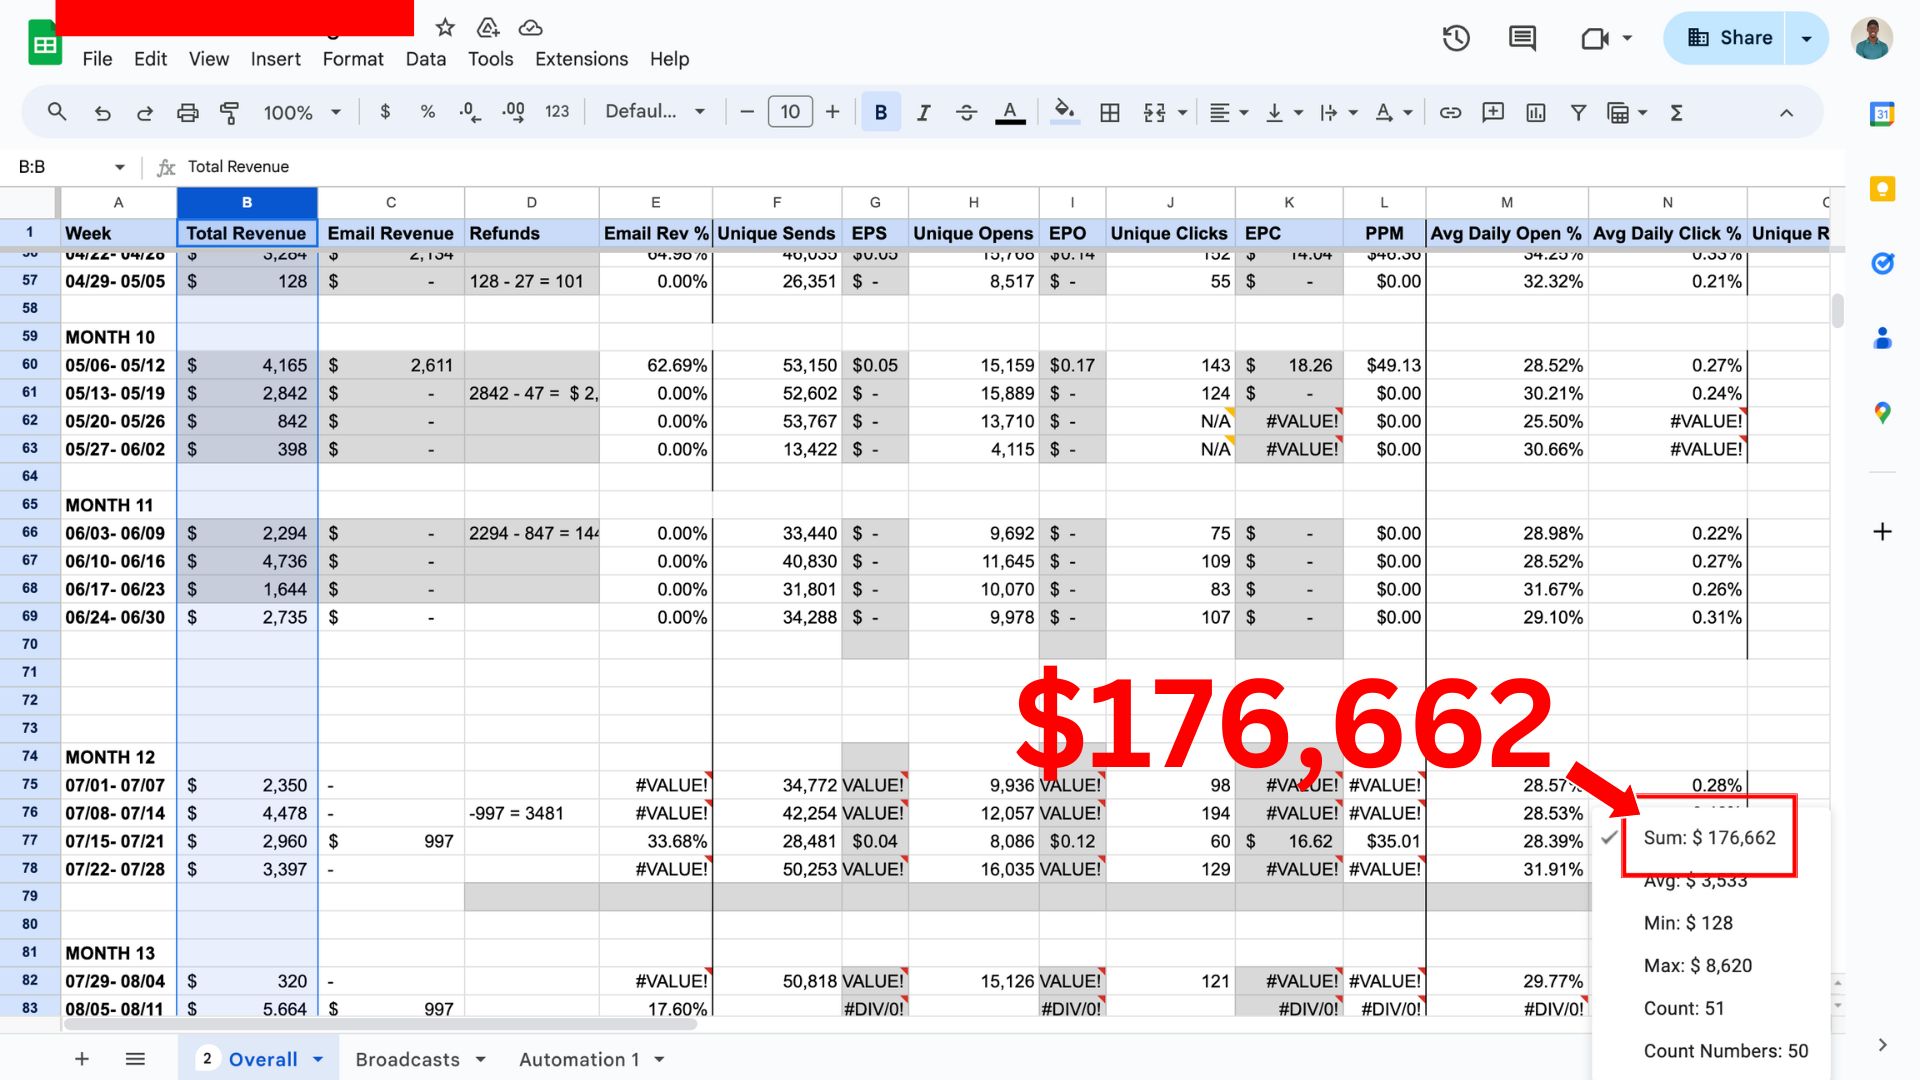Insert a link
Screen dimensions: 1920x1080
point(1450,112)
